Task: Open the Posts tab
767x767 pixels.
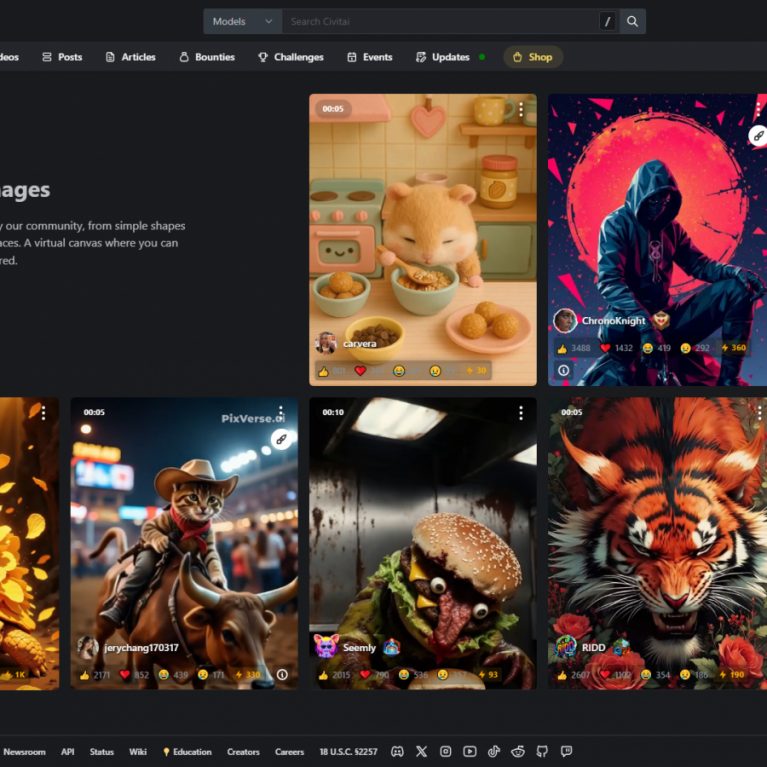Action: [x=62, y=57]
